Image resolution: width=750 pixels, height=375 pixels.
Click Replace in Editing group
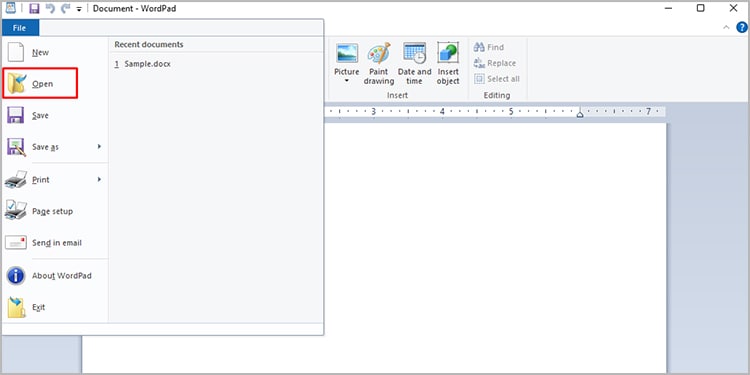click(x=495, y=63)
